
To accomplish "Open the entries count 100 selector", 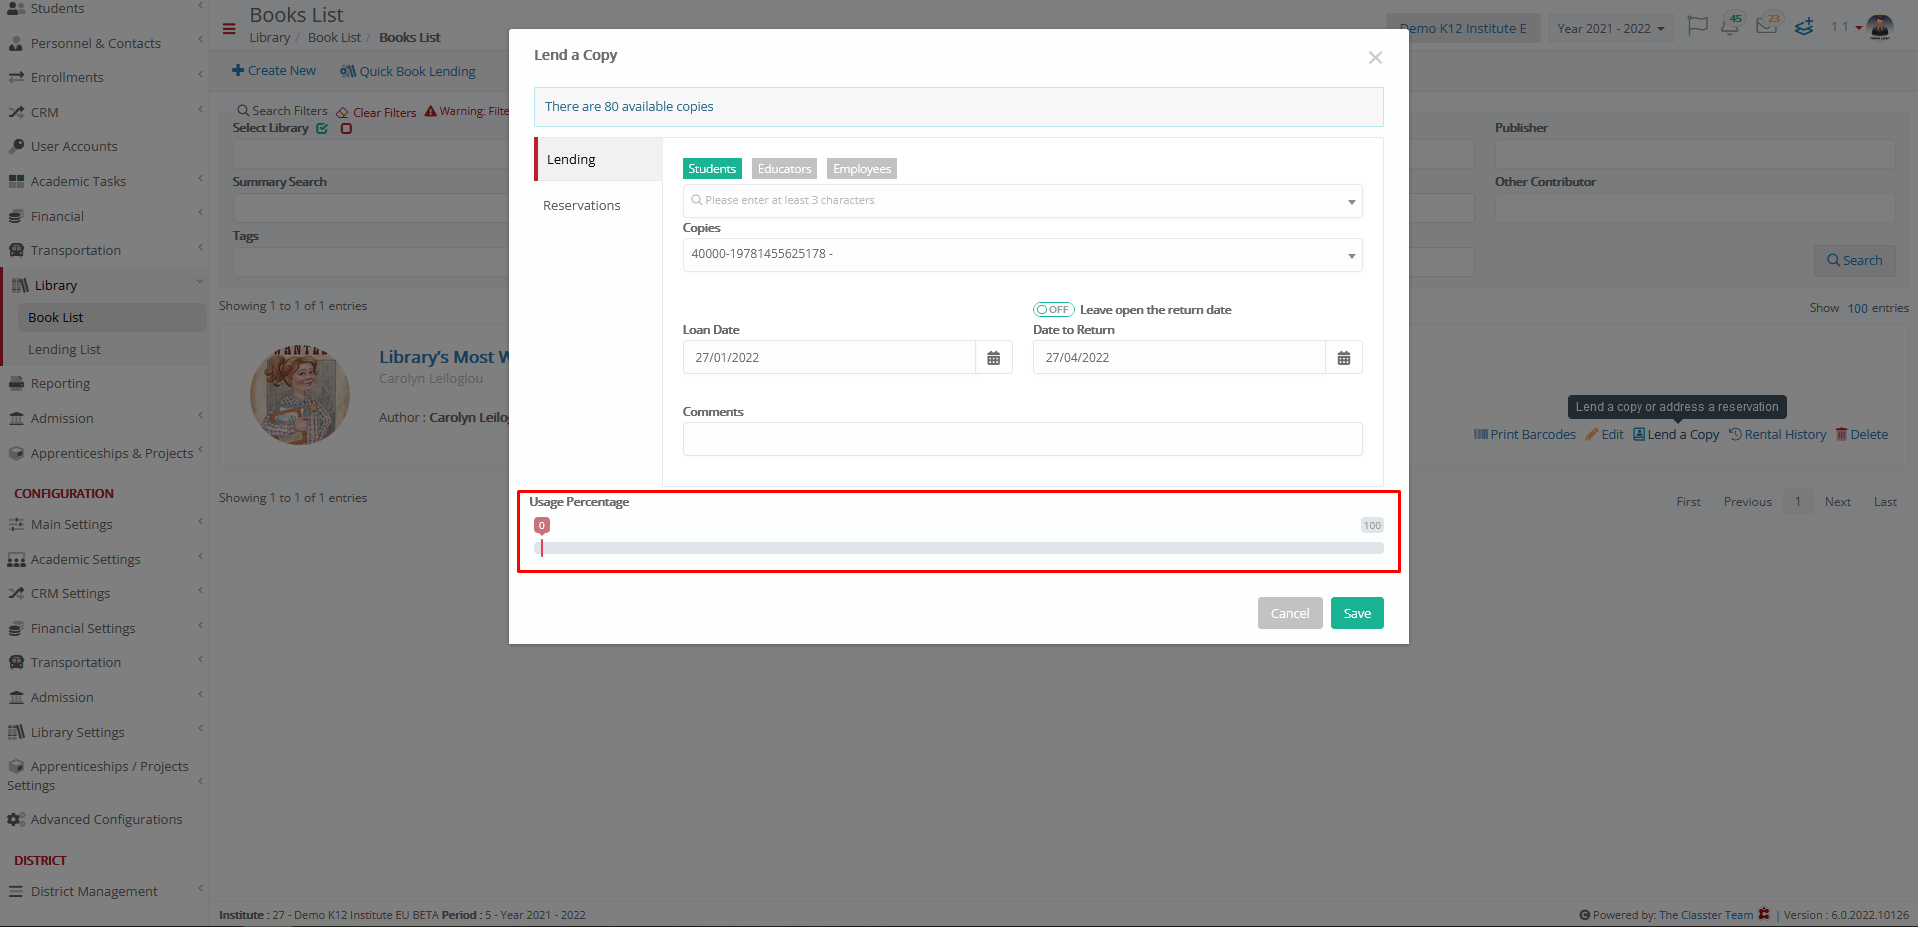I will 1857,308.
